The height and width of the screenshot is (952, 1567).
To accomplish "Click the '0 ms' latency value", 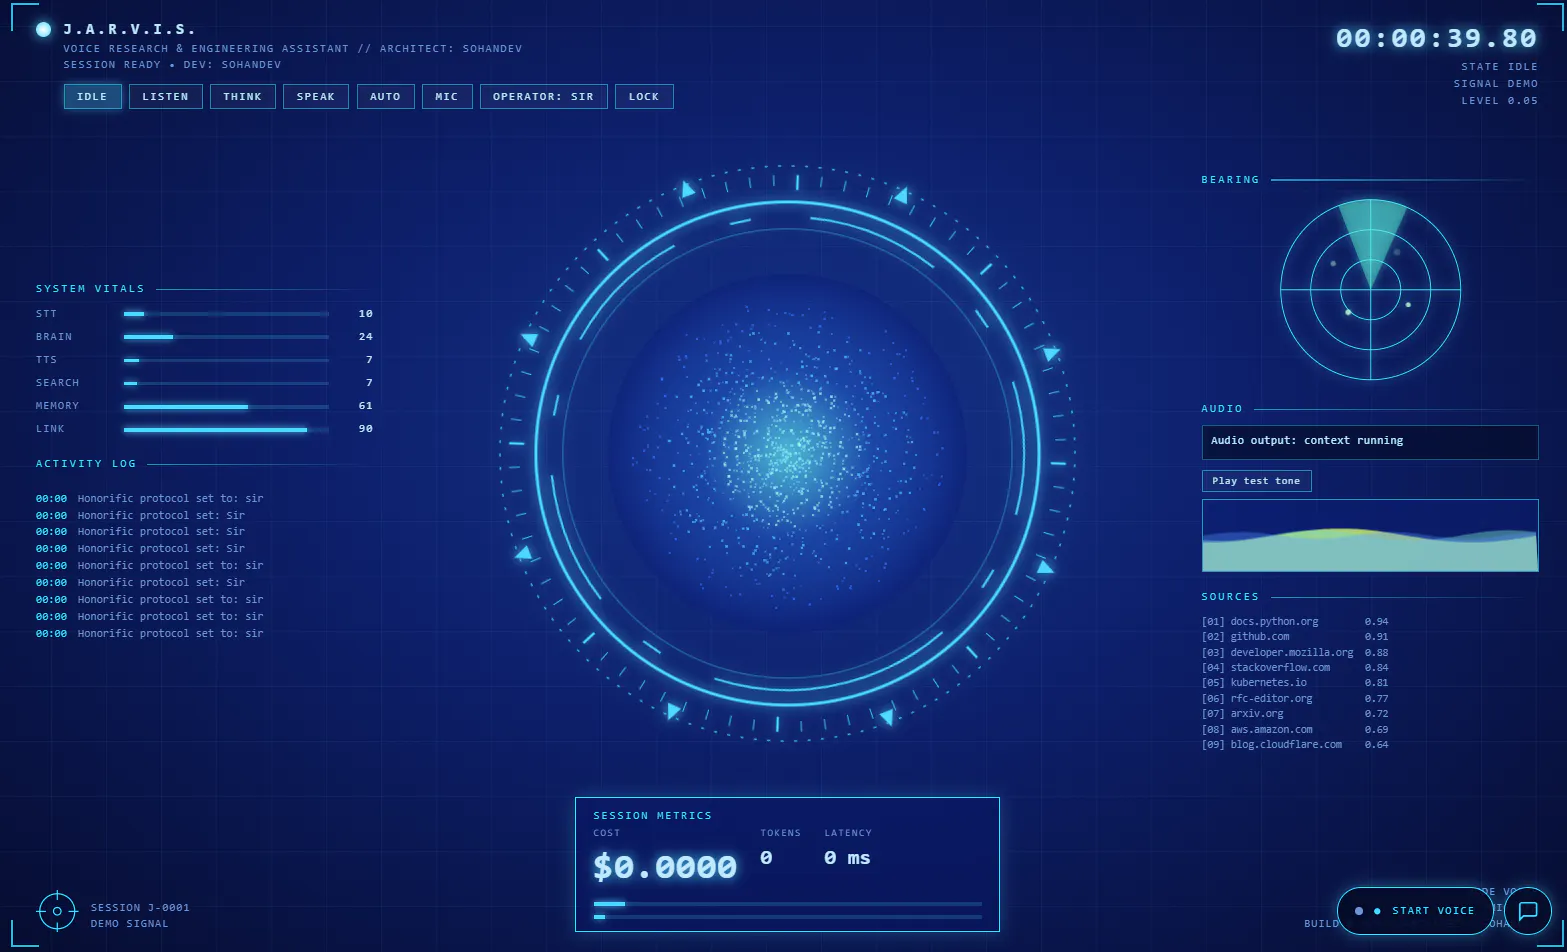I will tap(847, 858).
